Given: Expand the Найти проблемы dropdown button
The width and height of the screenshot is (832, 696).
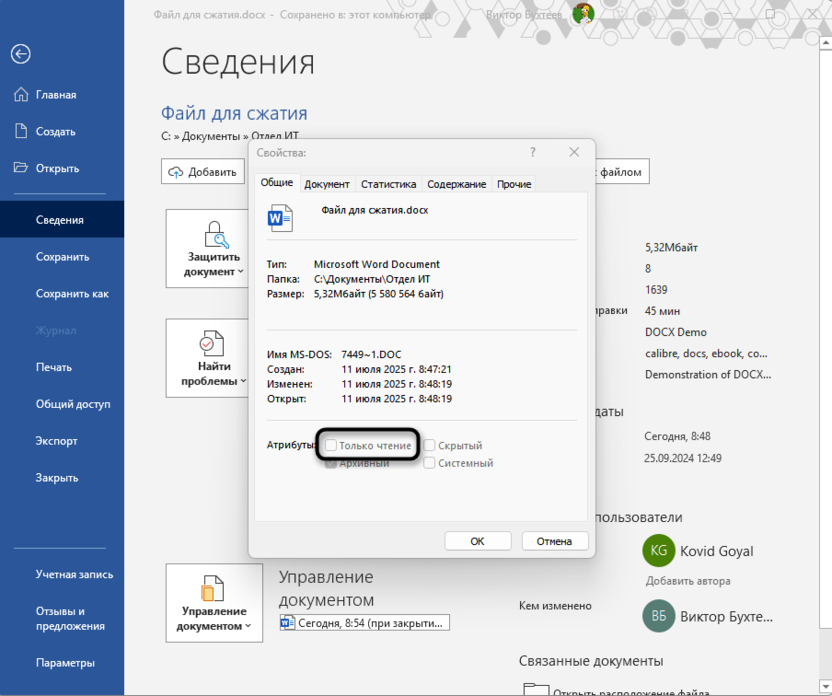Looking at the screenshot, I should coord(207,358).
